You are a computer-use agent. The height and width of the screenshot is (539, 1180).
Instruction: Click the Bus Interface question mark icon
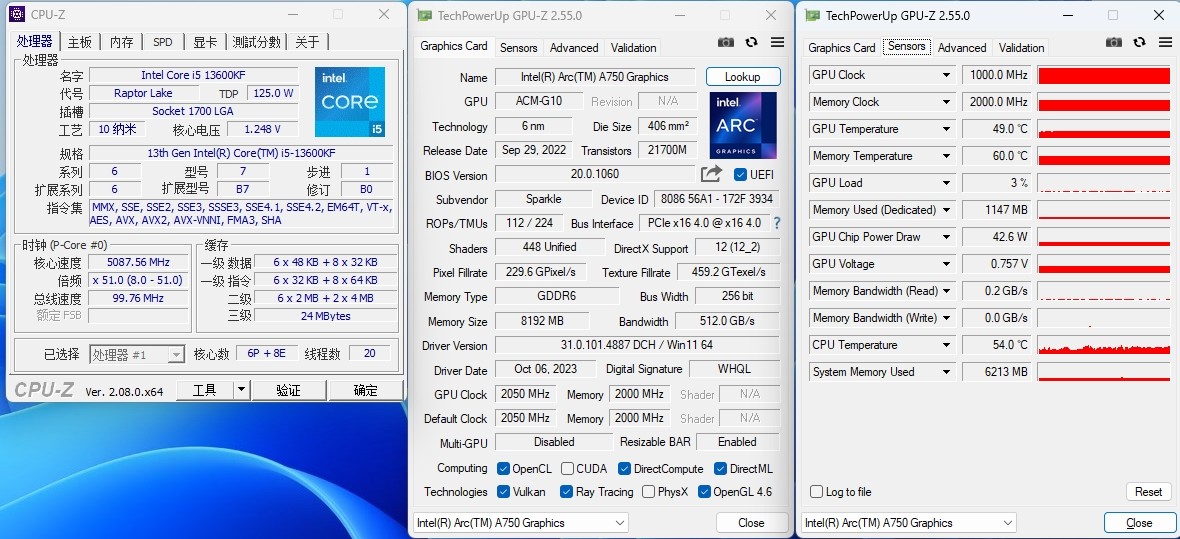(x=777, y=224)
